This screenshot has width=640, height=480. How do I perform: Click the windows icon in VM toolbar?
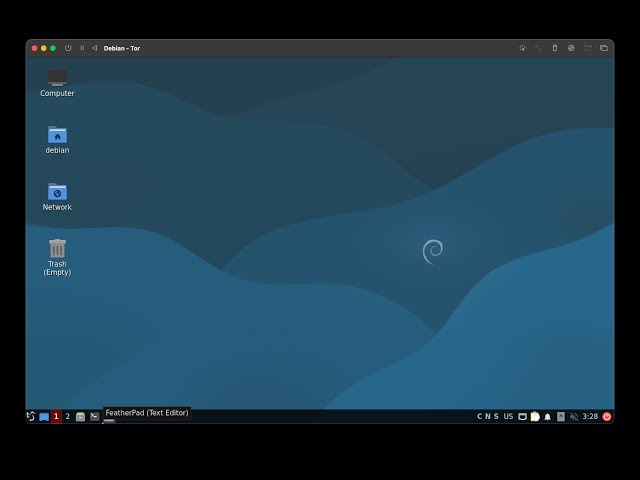point(604,48)
